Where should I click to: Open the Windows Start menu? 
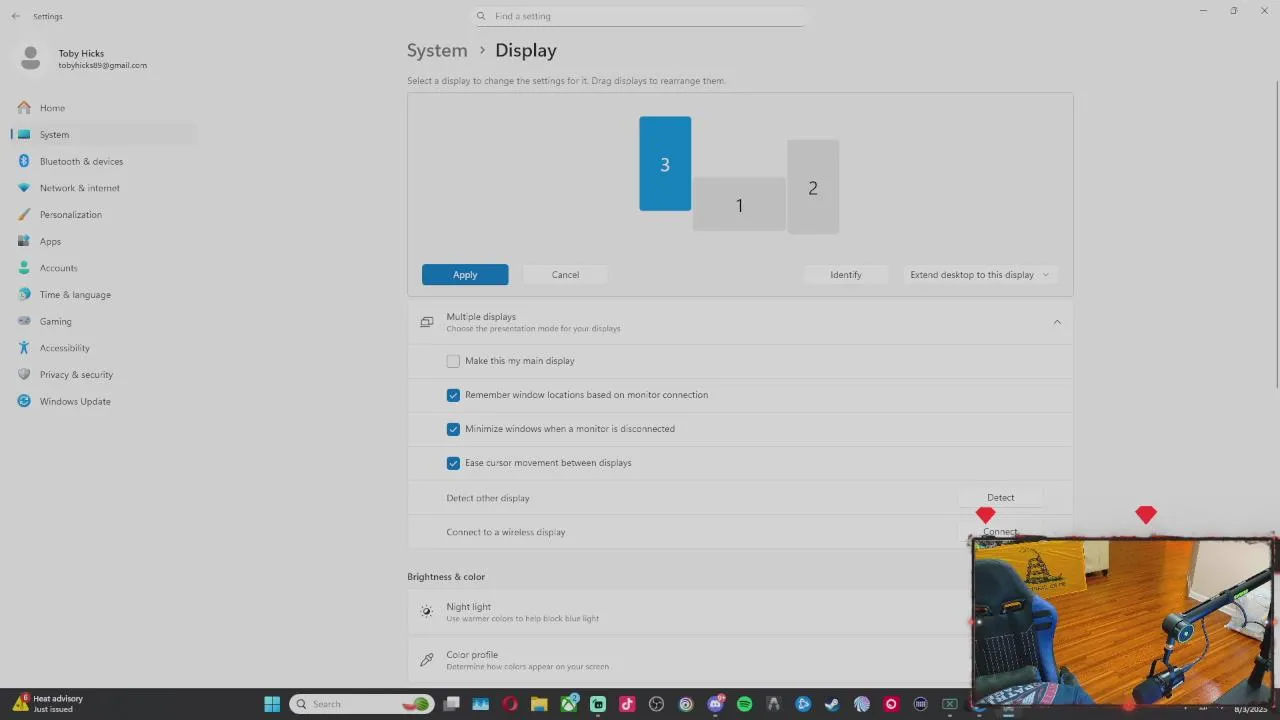click(272, 704)
